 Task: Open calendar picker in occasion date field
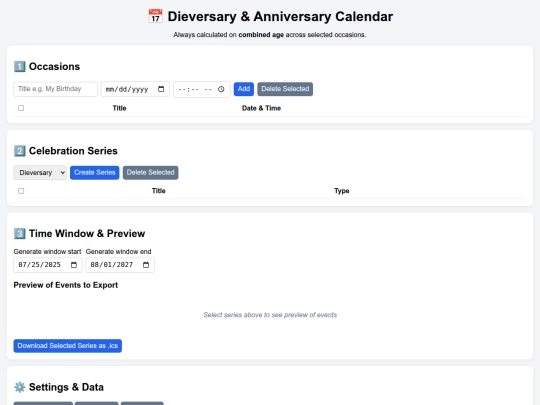[161, 89]
